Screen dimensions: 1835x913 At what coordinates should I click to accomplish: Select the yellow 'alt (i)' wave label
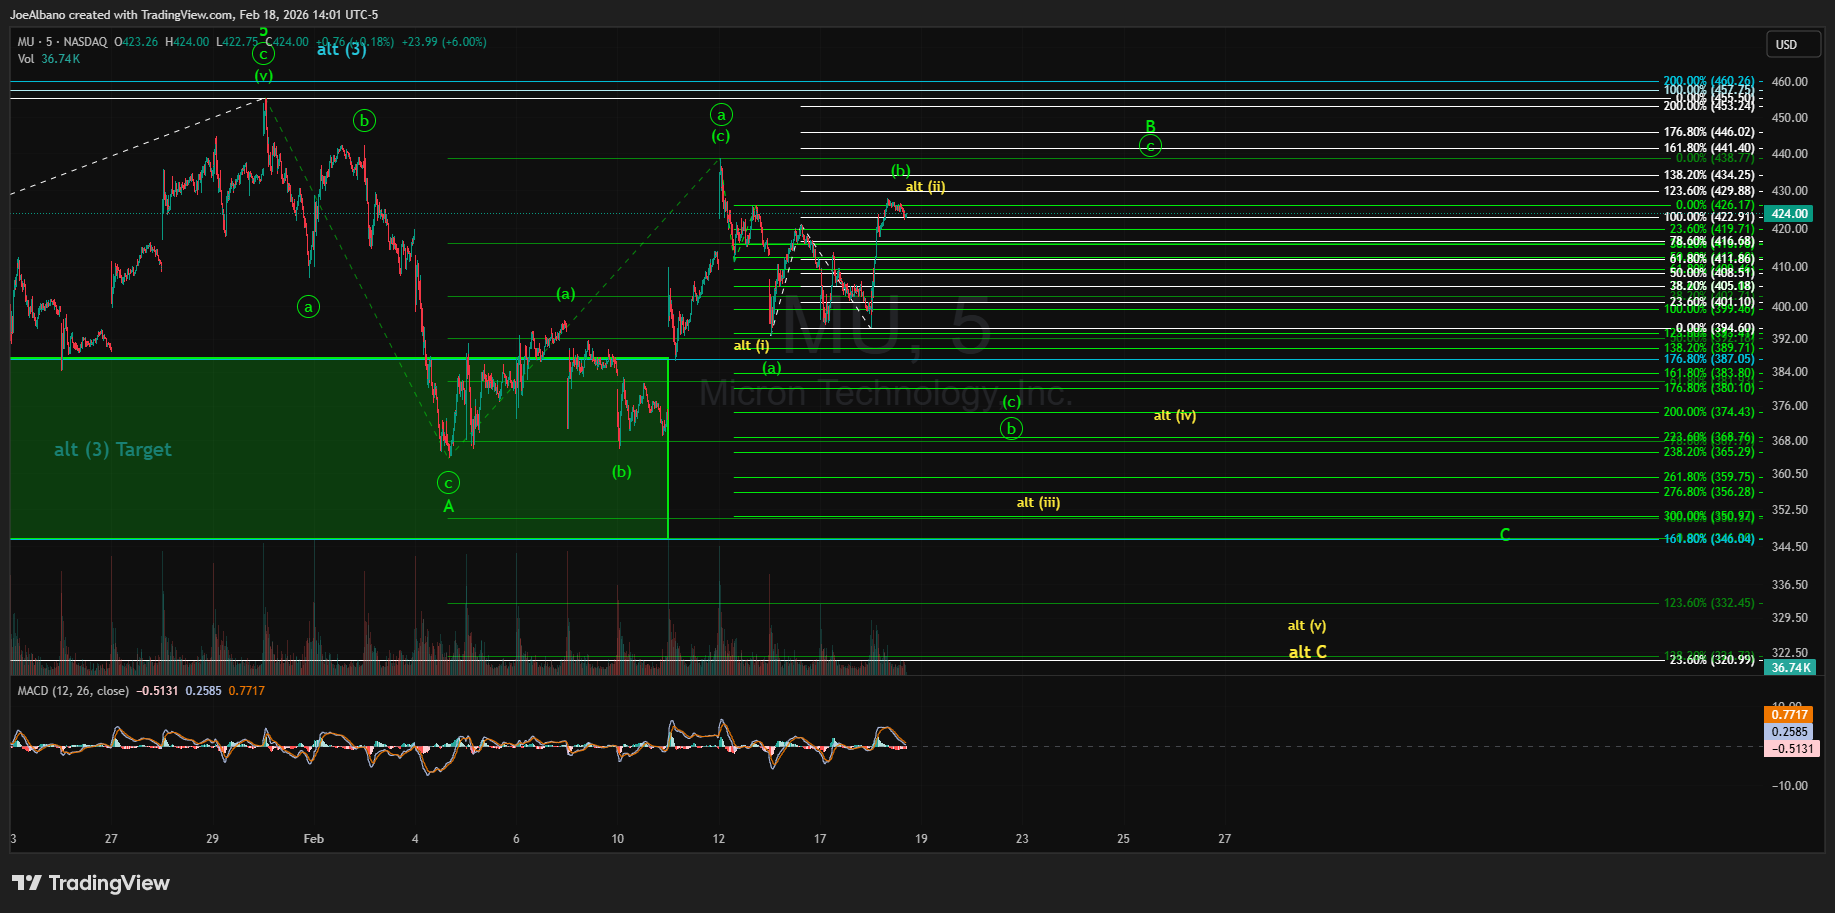[751, 346]
